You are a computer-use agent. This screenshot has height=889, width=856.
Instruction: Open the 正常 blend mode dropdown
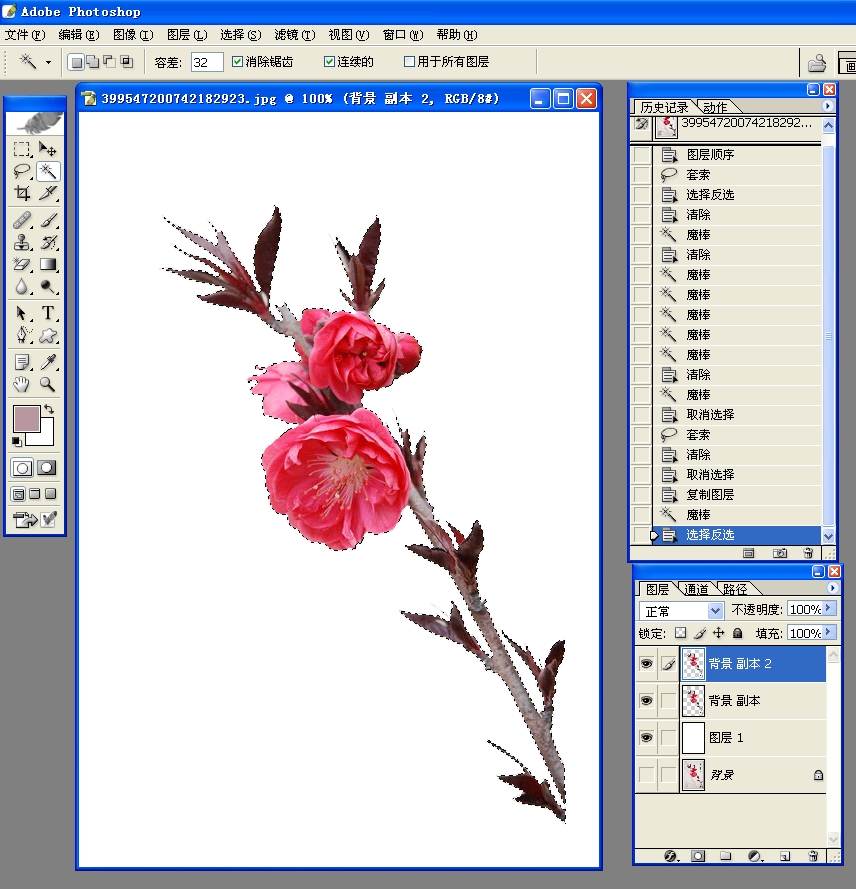coord(715,610)
